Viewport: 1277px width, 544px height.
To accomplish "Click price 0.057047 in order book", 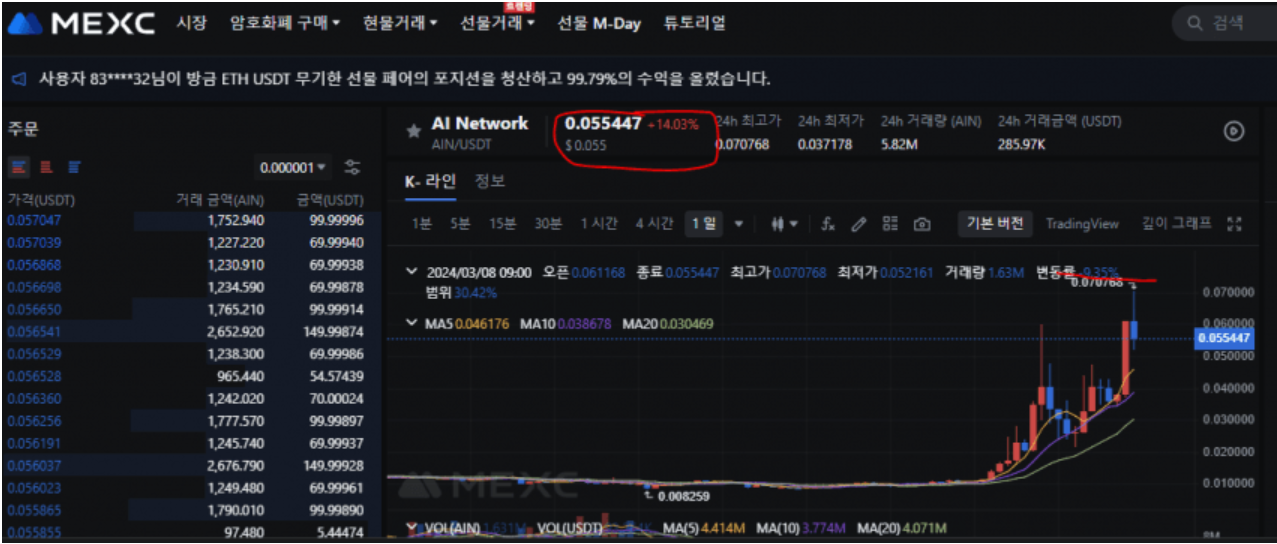I will 33,220.
